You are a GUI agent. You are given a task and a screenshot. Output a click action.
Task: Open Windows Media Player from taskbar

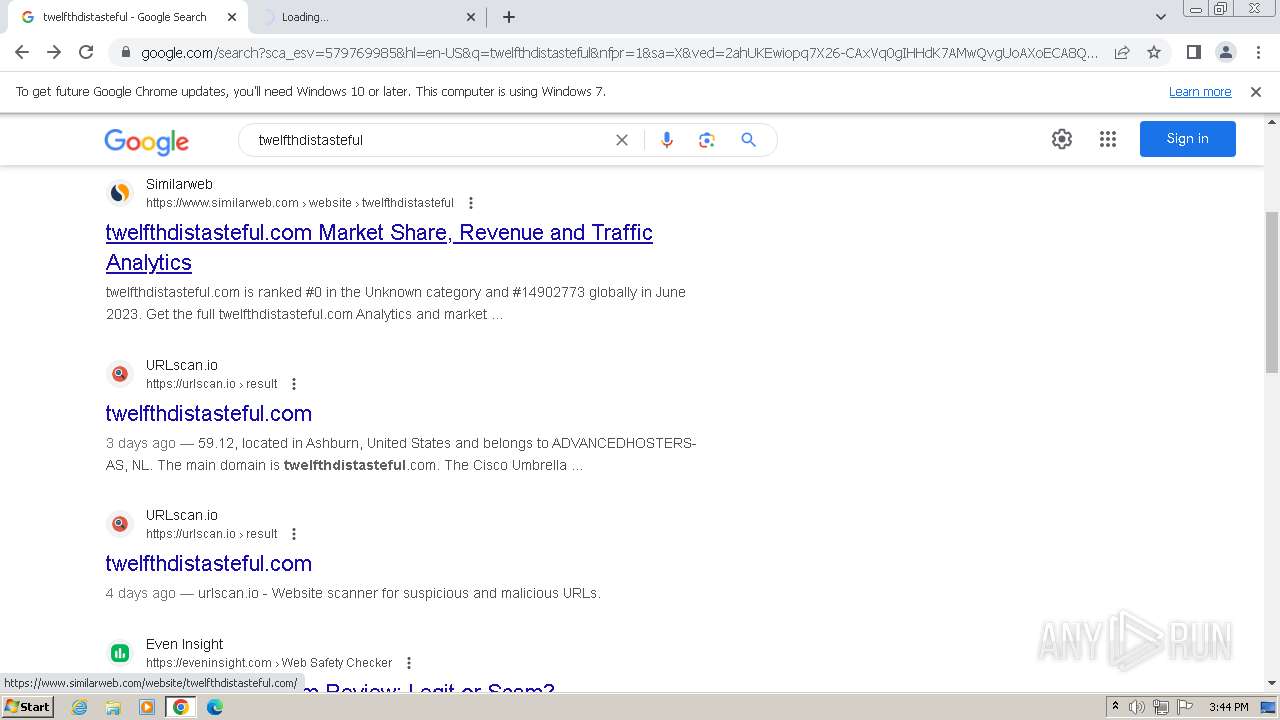click(147, 707)
